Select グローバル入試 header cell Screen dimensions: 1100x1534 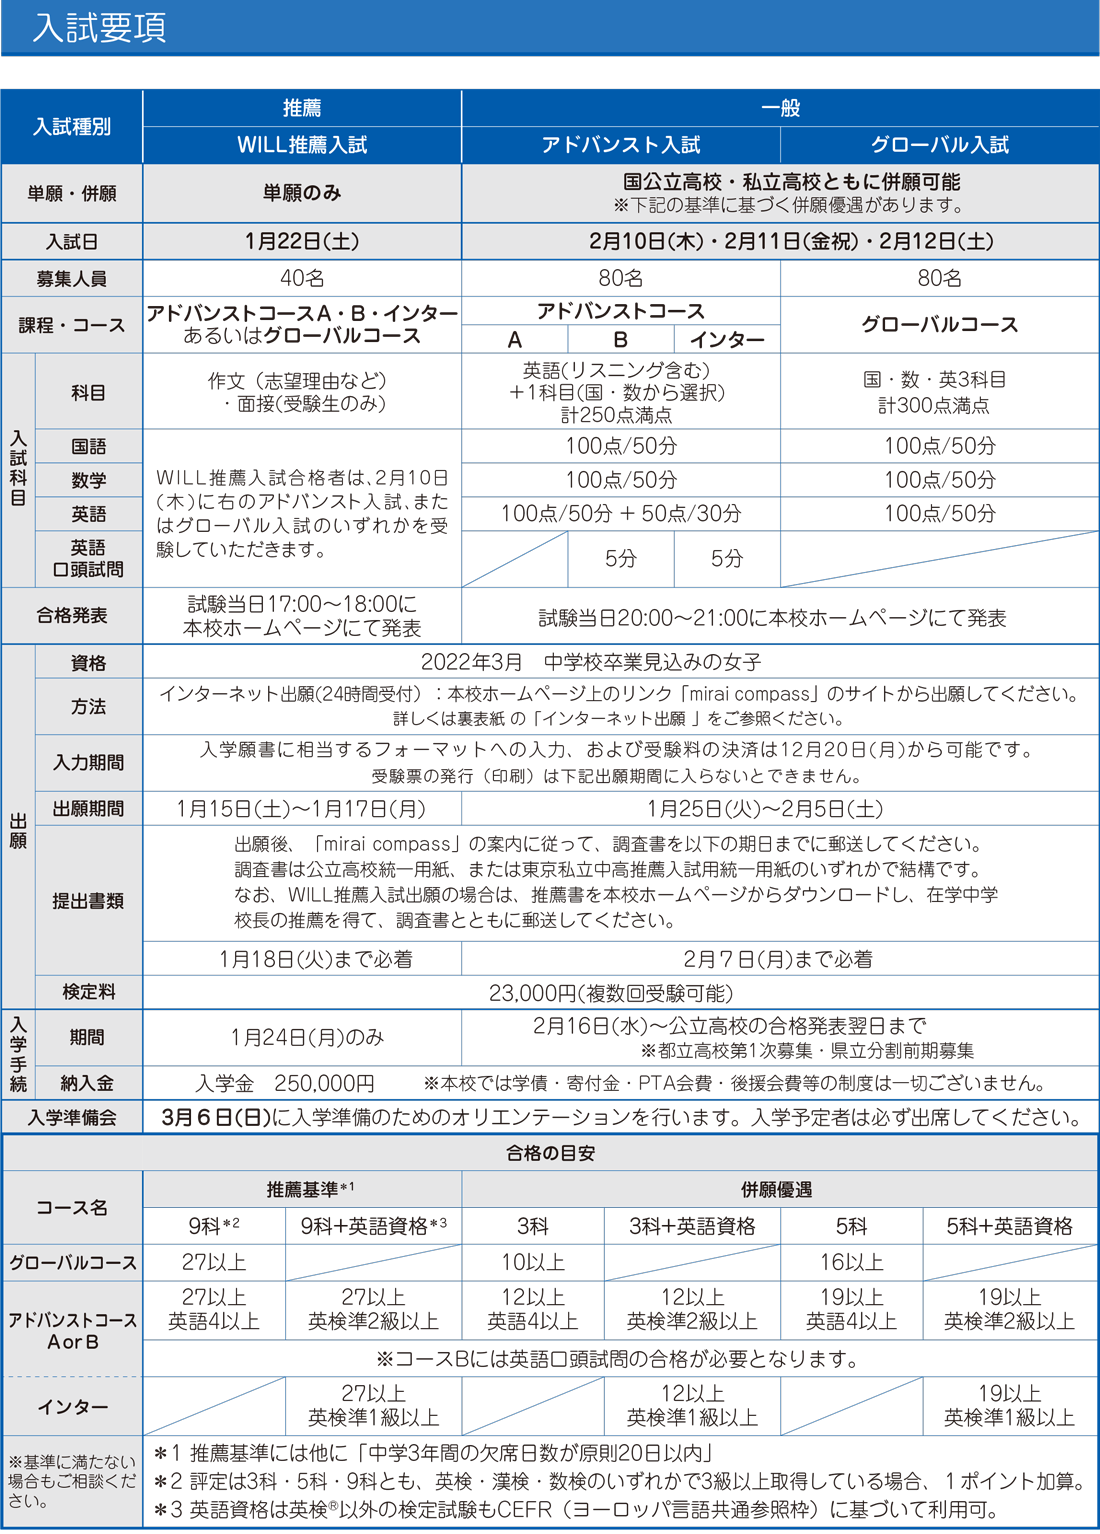[940, 145]
